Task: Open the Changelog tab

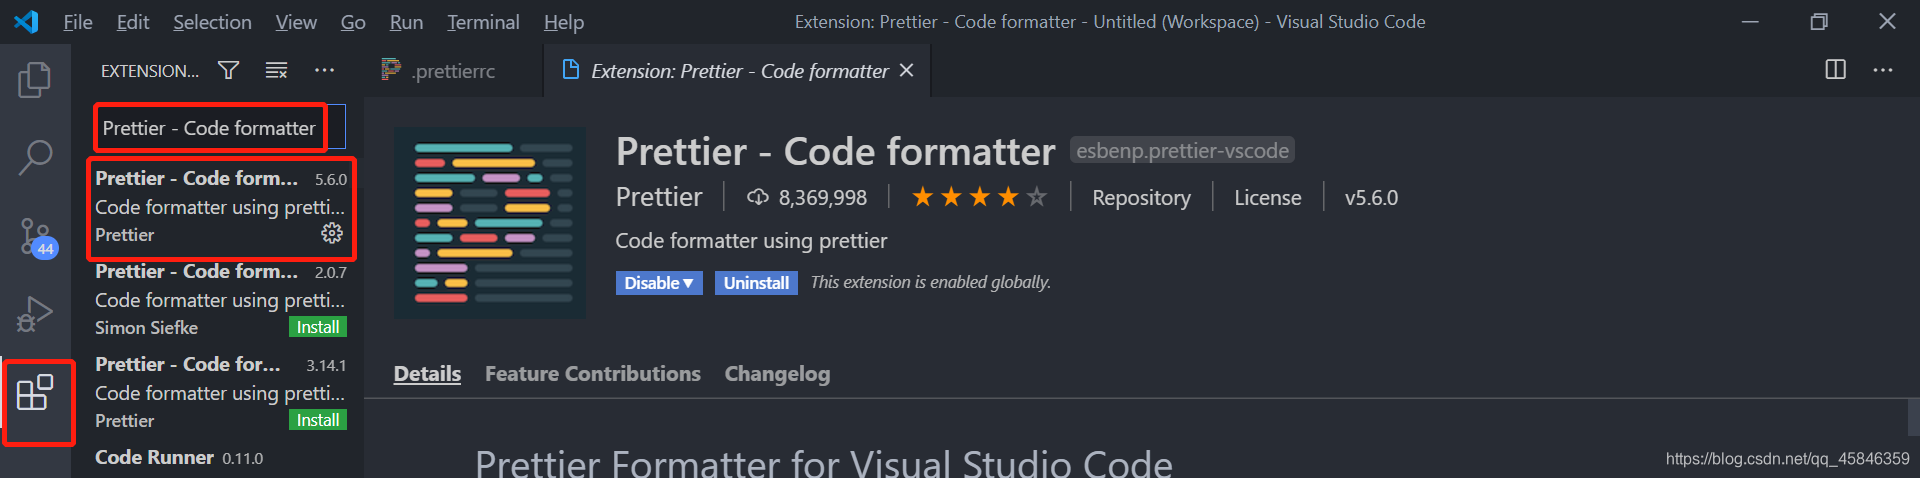Action: coord(777,374)
